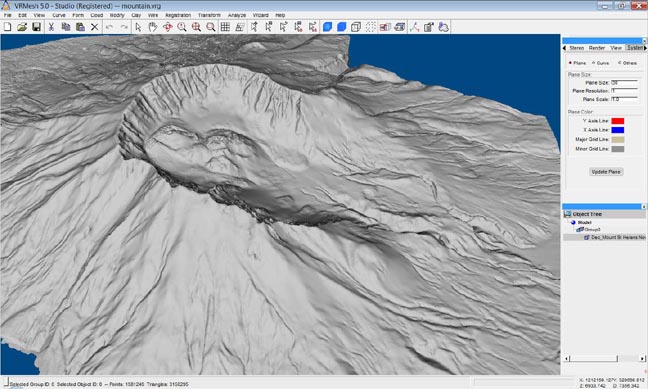Change the Y Axis Line red color swatch
Image resolution: width=648 pixels, height=389 pixels.
point(617,121)
